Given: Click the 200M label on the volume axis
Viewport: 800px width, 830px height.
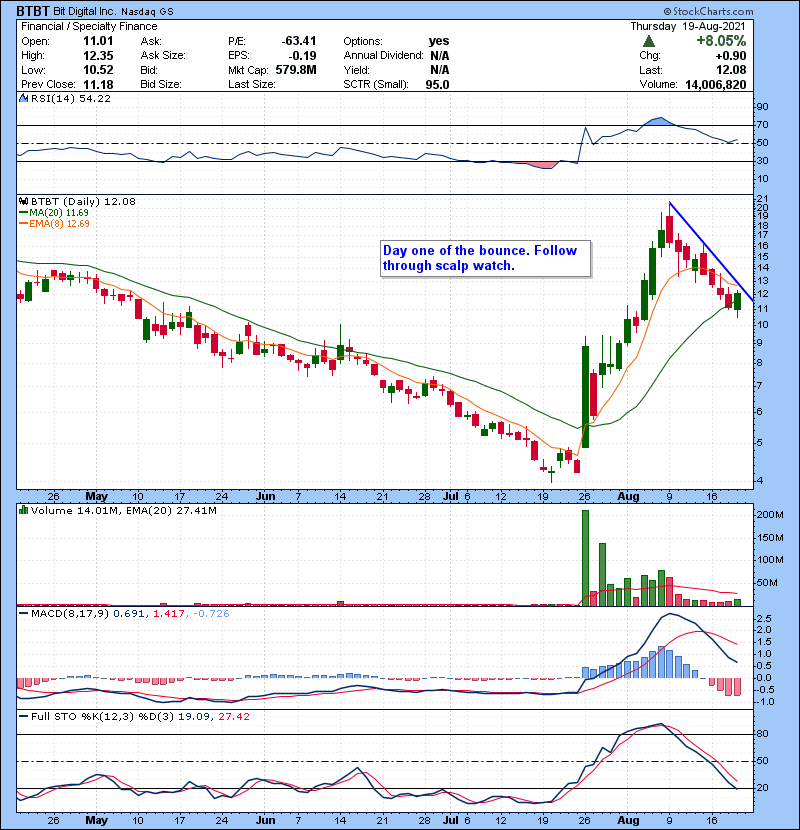Looking at the screenshot, I should pyautogui.click(x=770, y=515).
